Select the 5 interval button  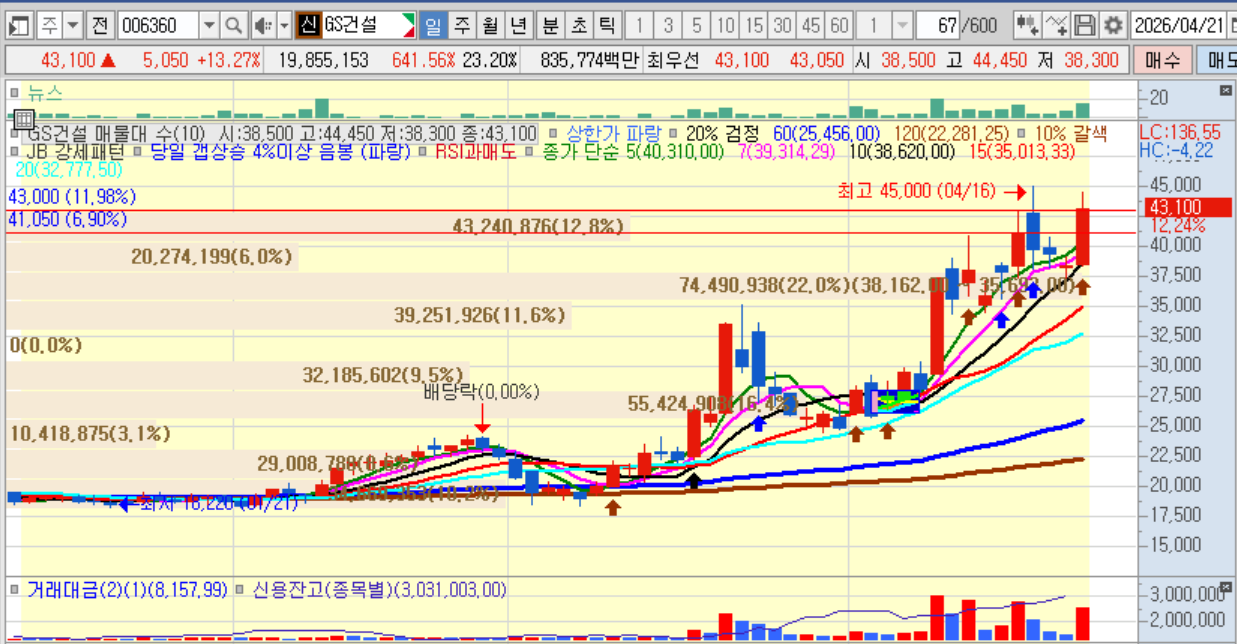point(696,24)
